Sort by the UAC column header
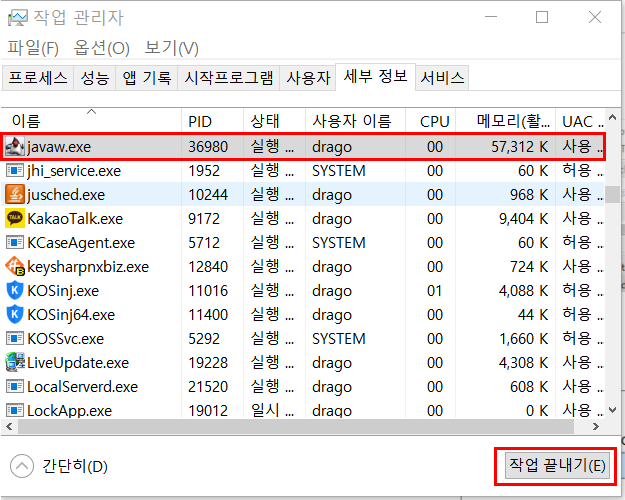The width and height of the screenshot is (625, 500). tap(580, 120)
